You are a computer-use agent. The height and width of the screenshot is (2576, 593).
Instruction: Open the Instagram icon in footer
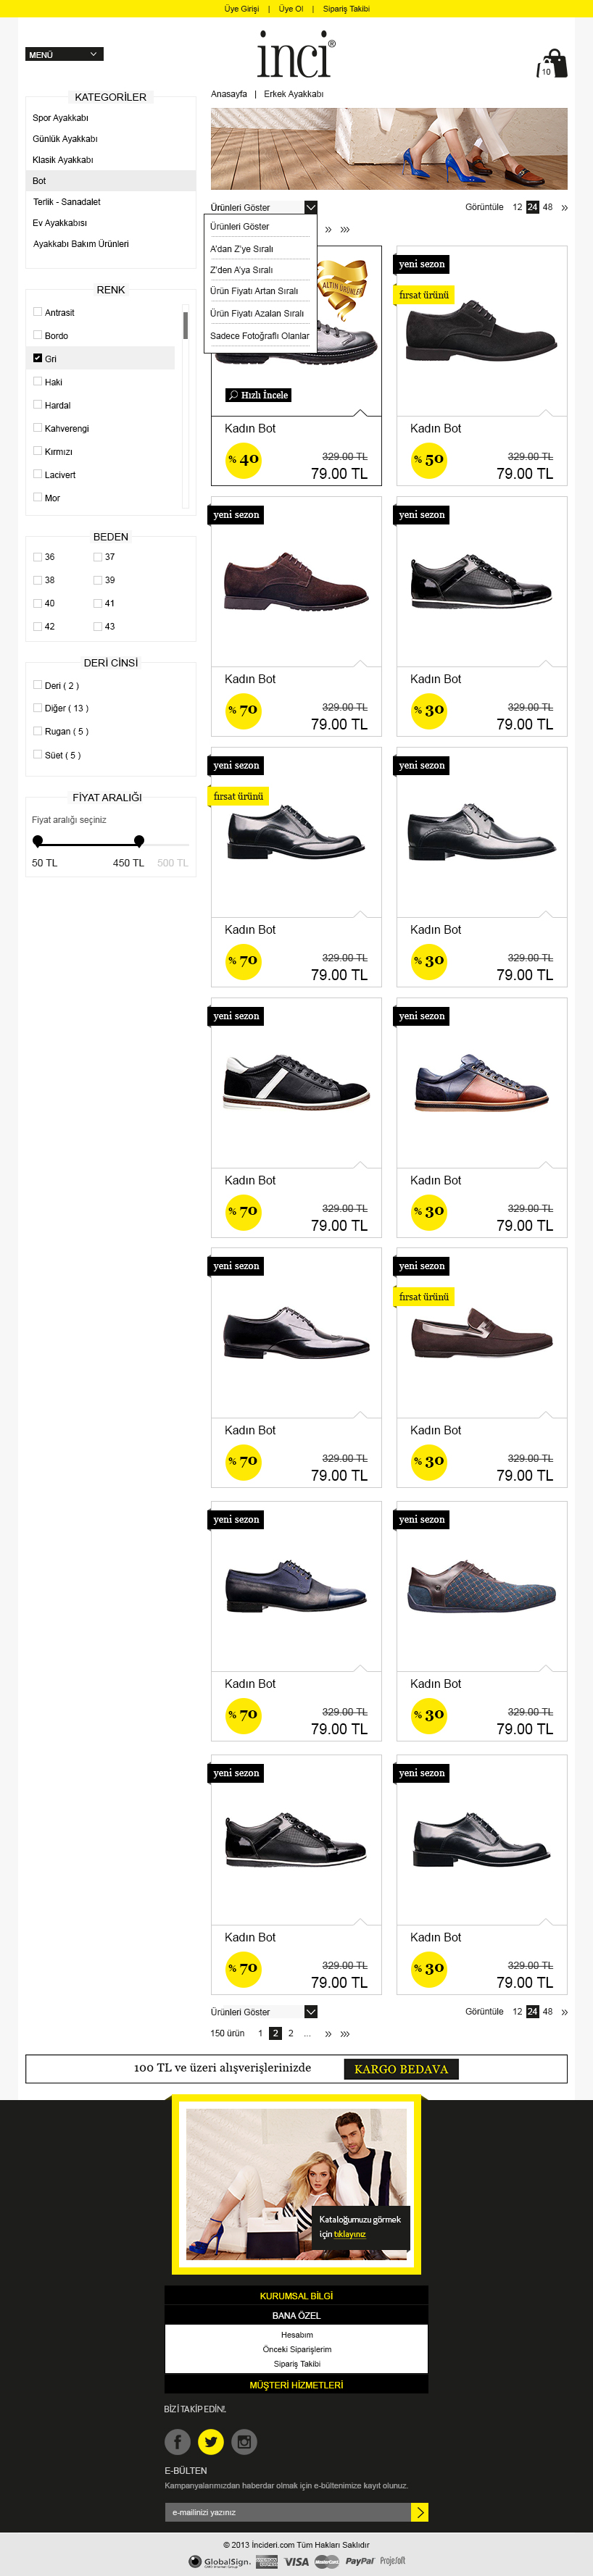pyautogui.click(x=244, y=2441)
